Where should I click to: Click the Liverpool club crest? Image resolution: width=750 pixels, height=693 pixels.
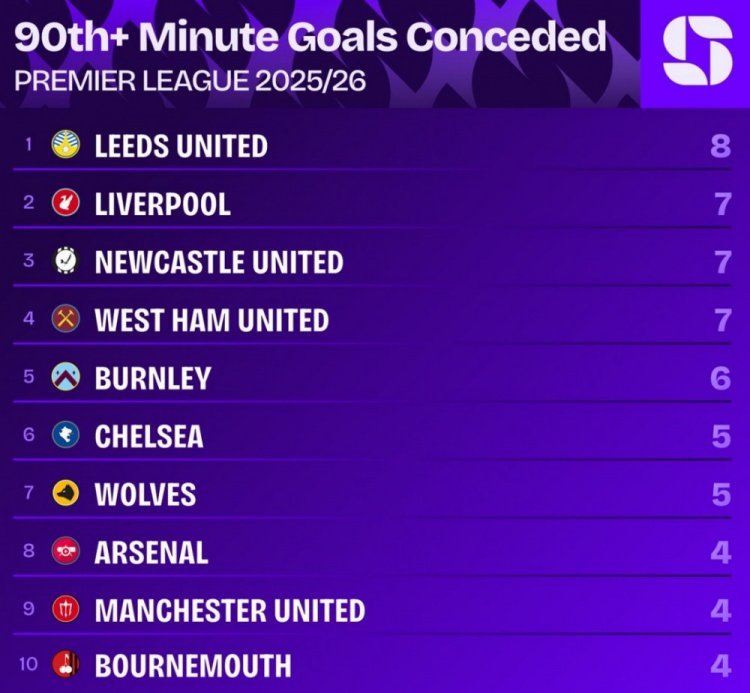[66, 203]
